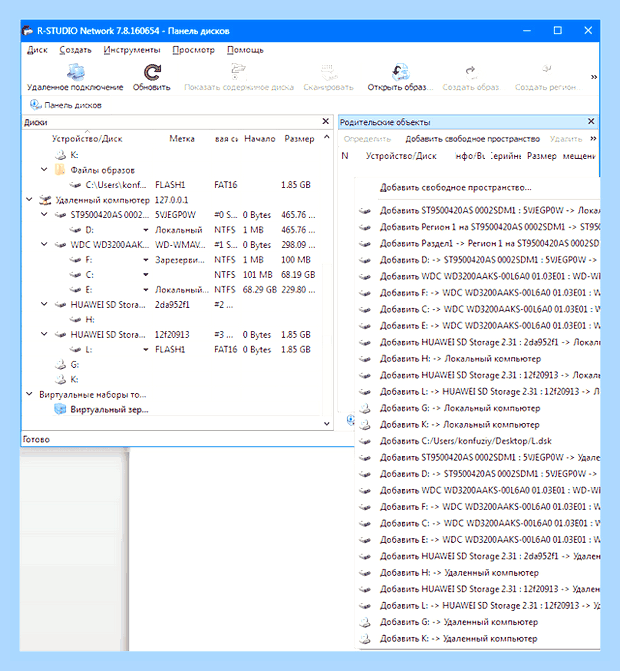Click Добавить свободное пространство toolbar button
620x671 pixels.
tap(472, 139)
